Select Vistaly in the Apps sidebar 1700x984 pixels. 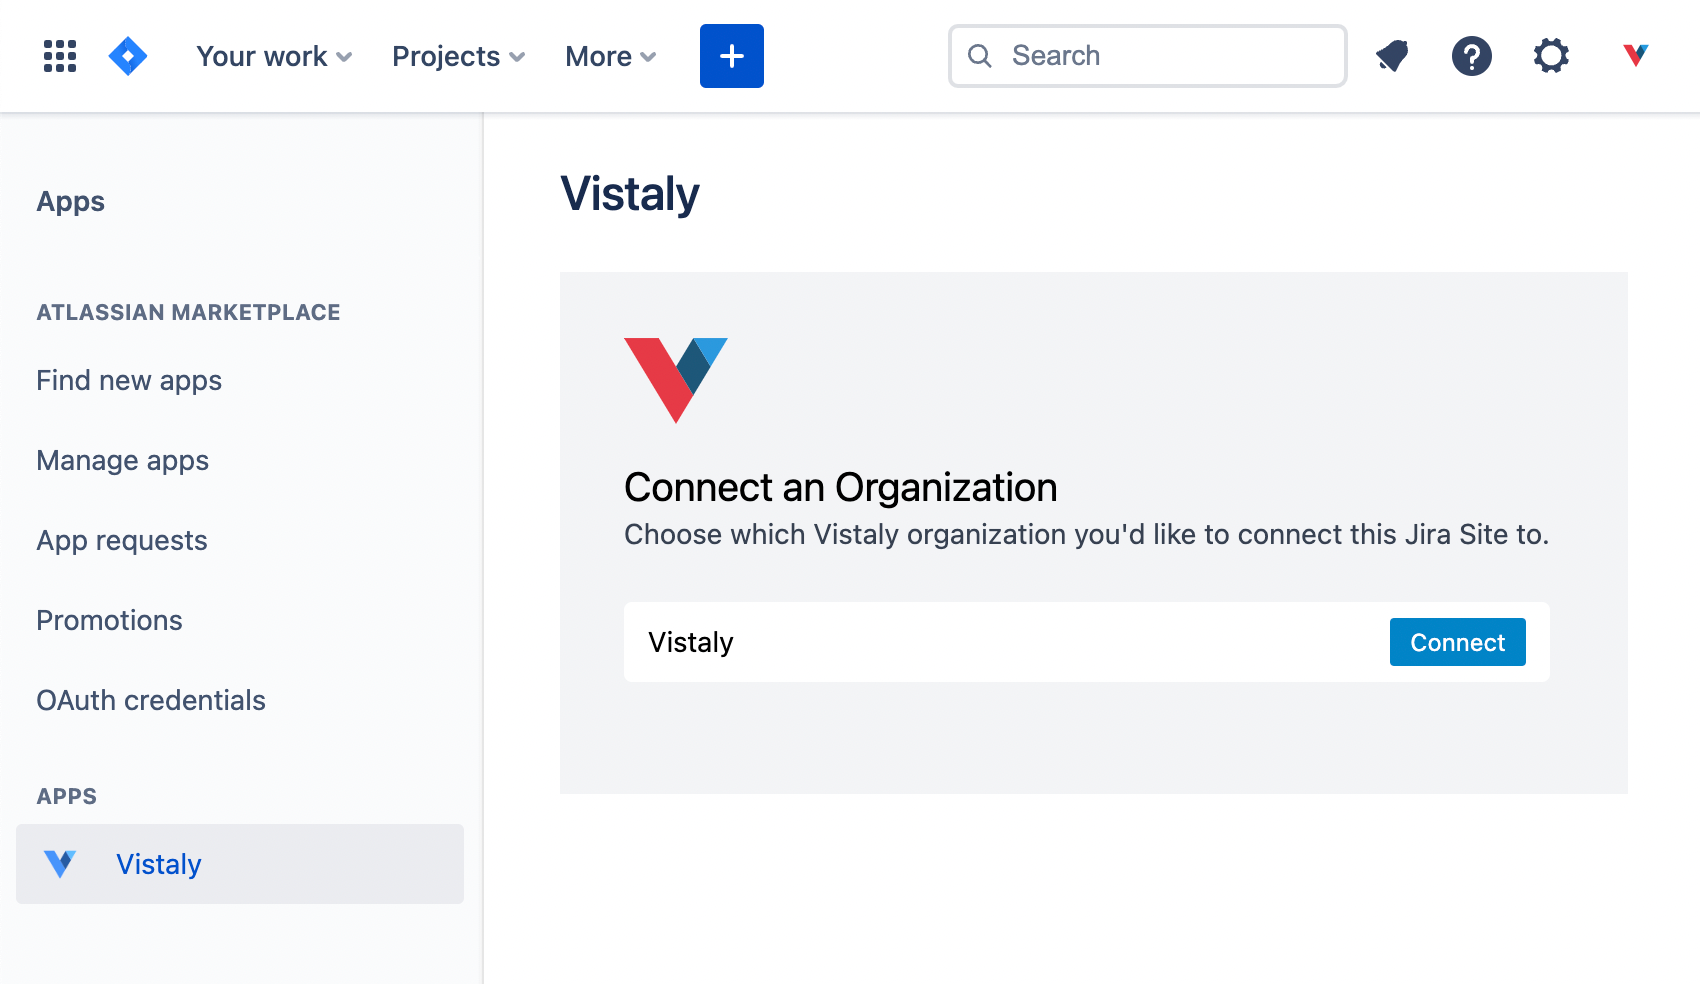[x=240, y=864]
